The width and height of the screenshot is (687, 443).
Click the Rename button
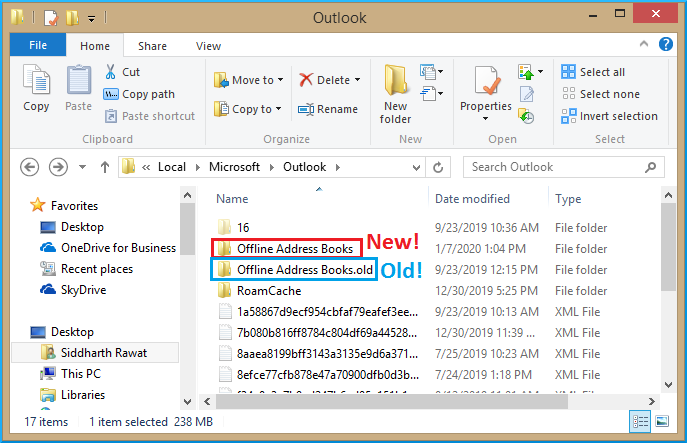[x=328, y=109]
